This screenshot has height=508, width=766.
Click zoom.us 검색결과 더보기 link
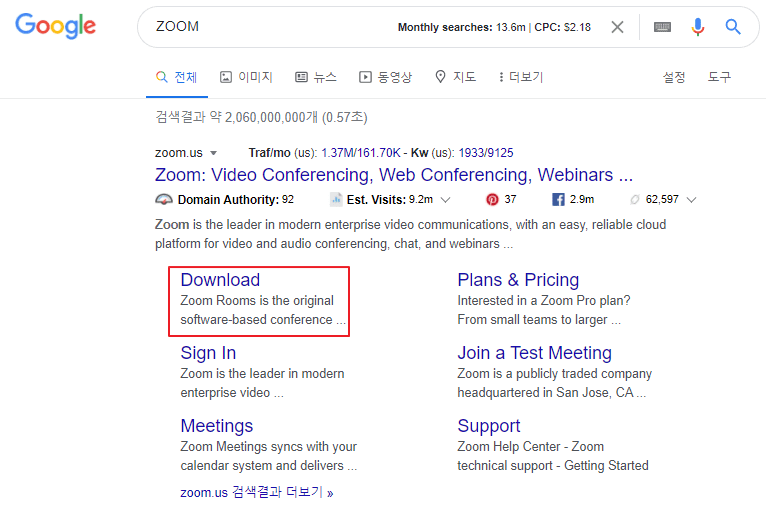click(256, 492)
